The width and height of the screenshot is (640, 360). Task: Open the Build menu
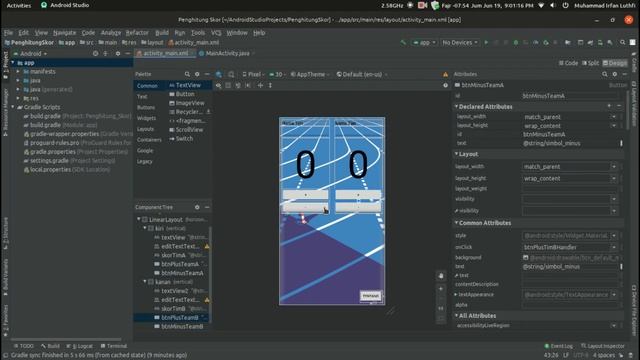tap(162, 33)
